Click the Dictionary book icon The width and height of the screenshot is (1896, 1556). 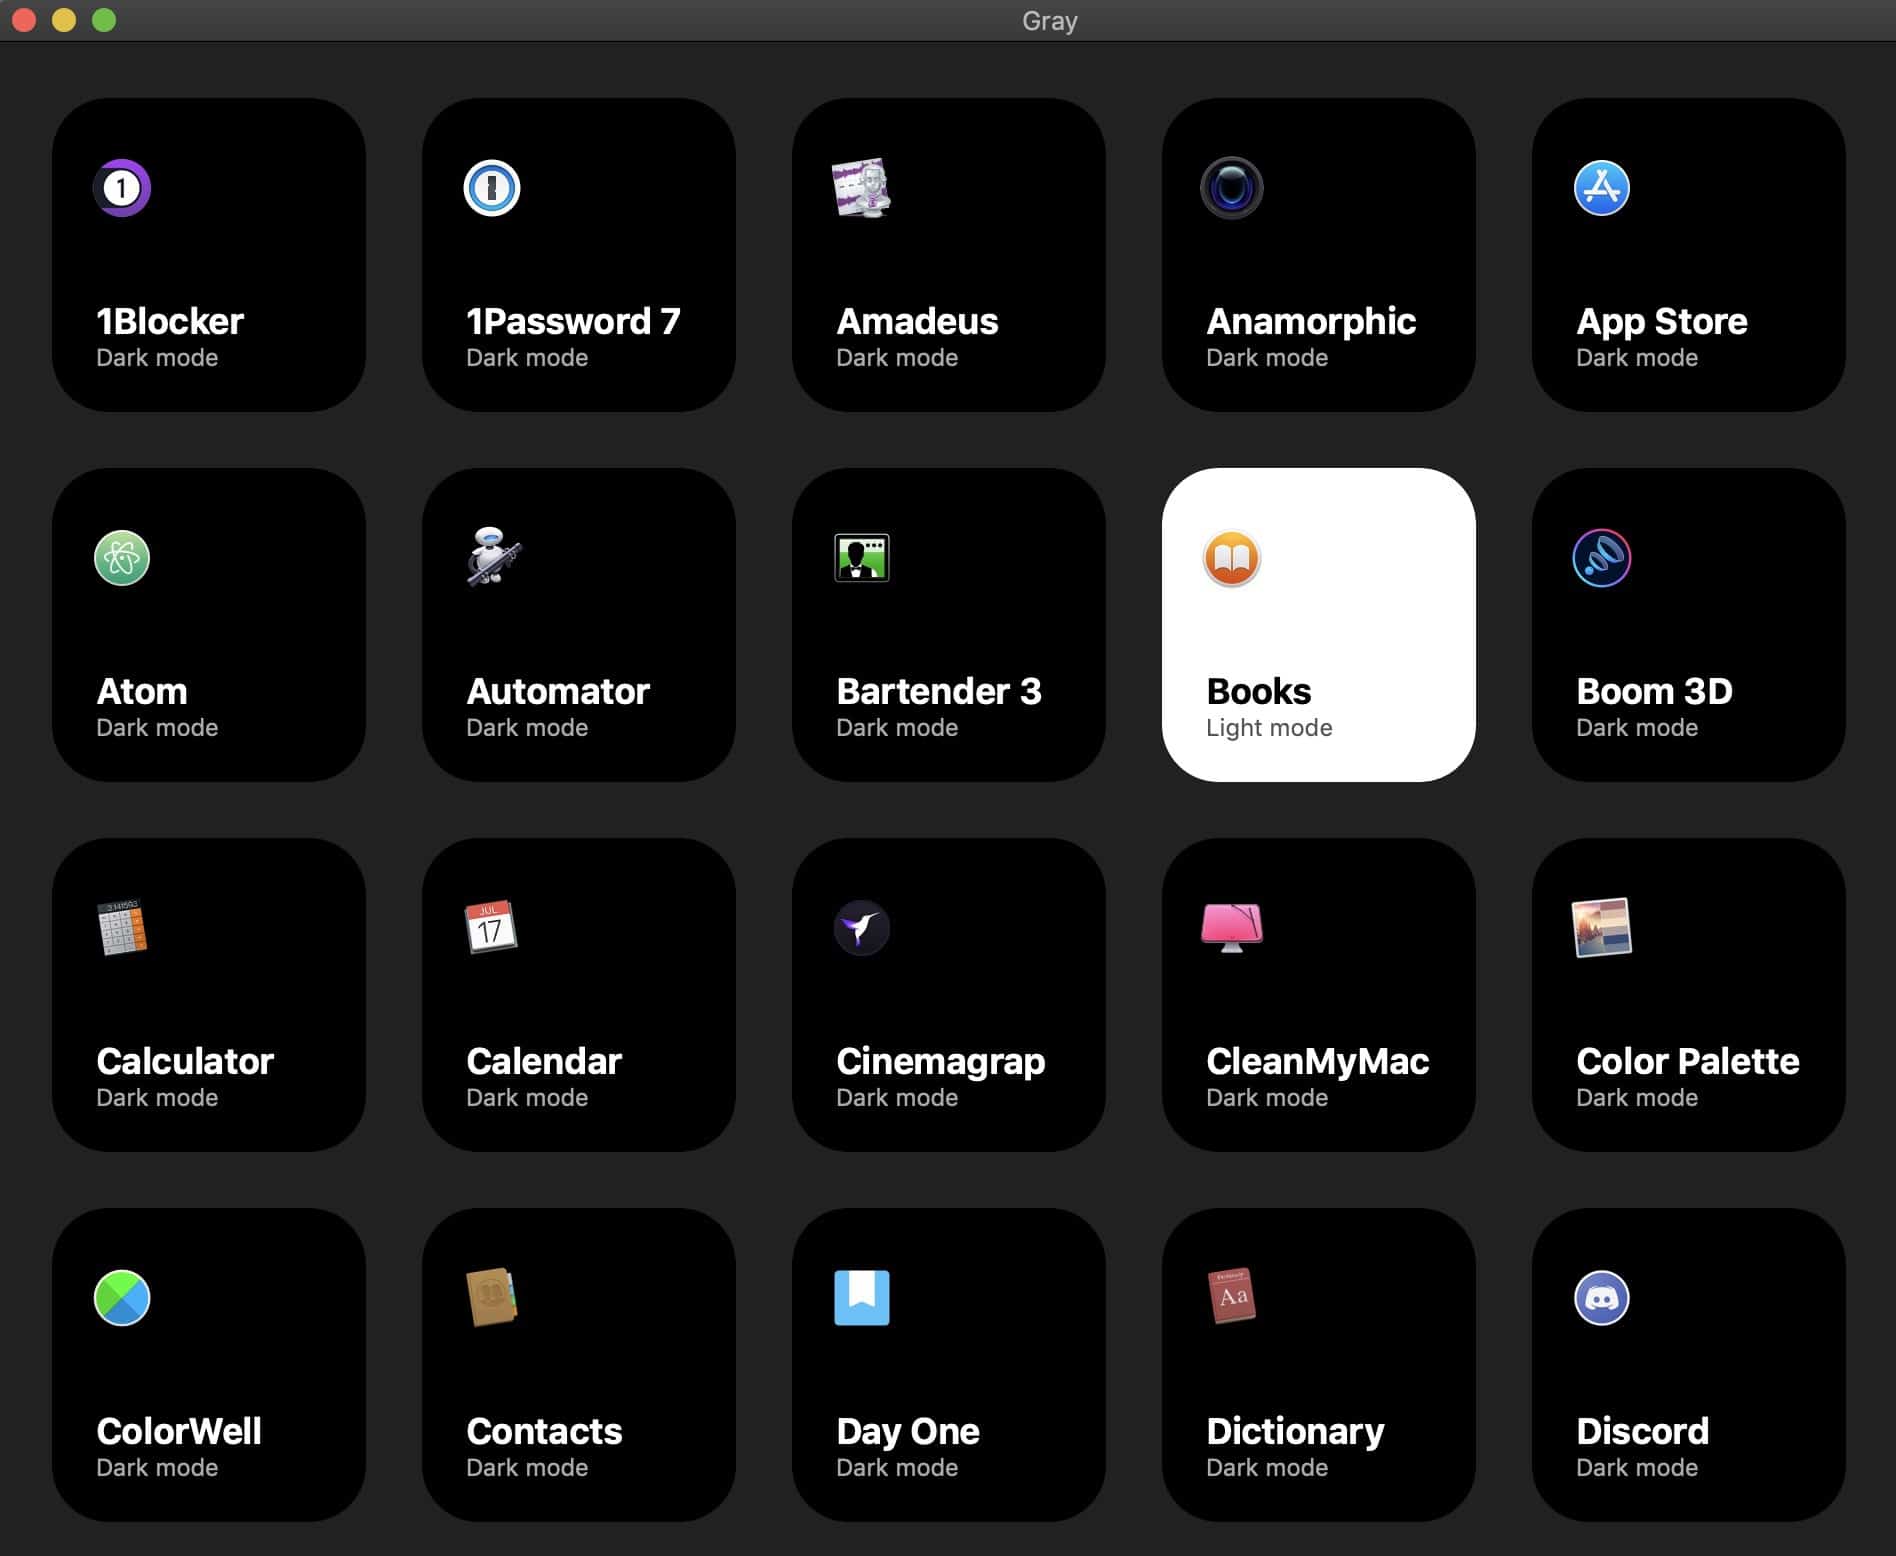[x=1232, y=1297]
